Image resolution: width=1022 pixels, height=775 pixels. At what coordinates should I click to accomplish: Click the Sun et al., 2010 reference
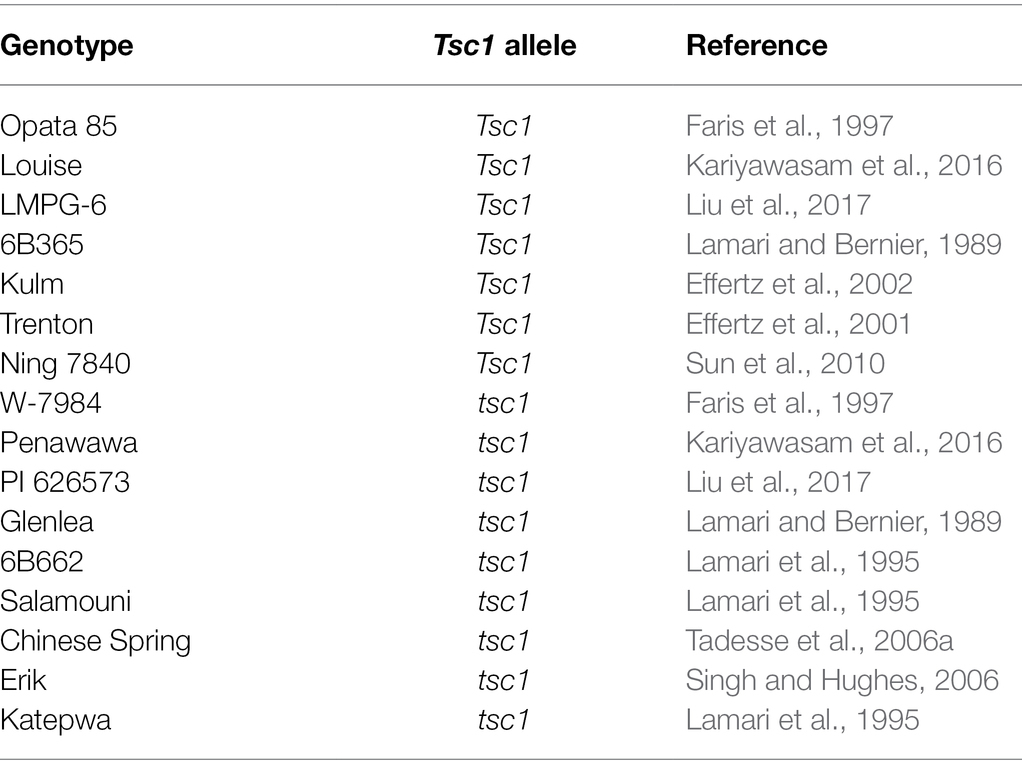(x=785, y=364)
